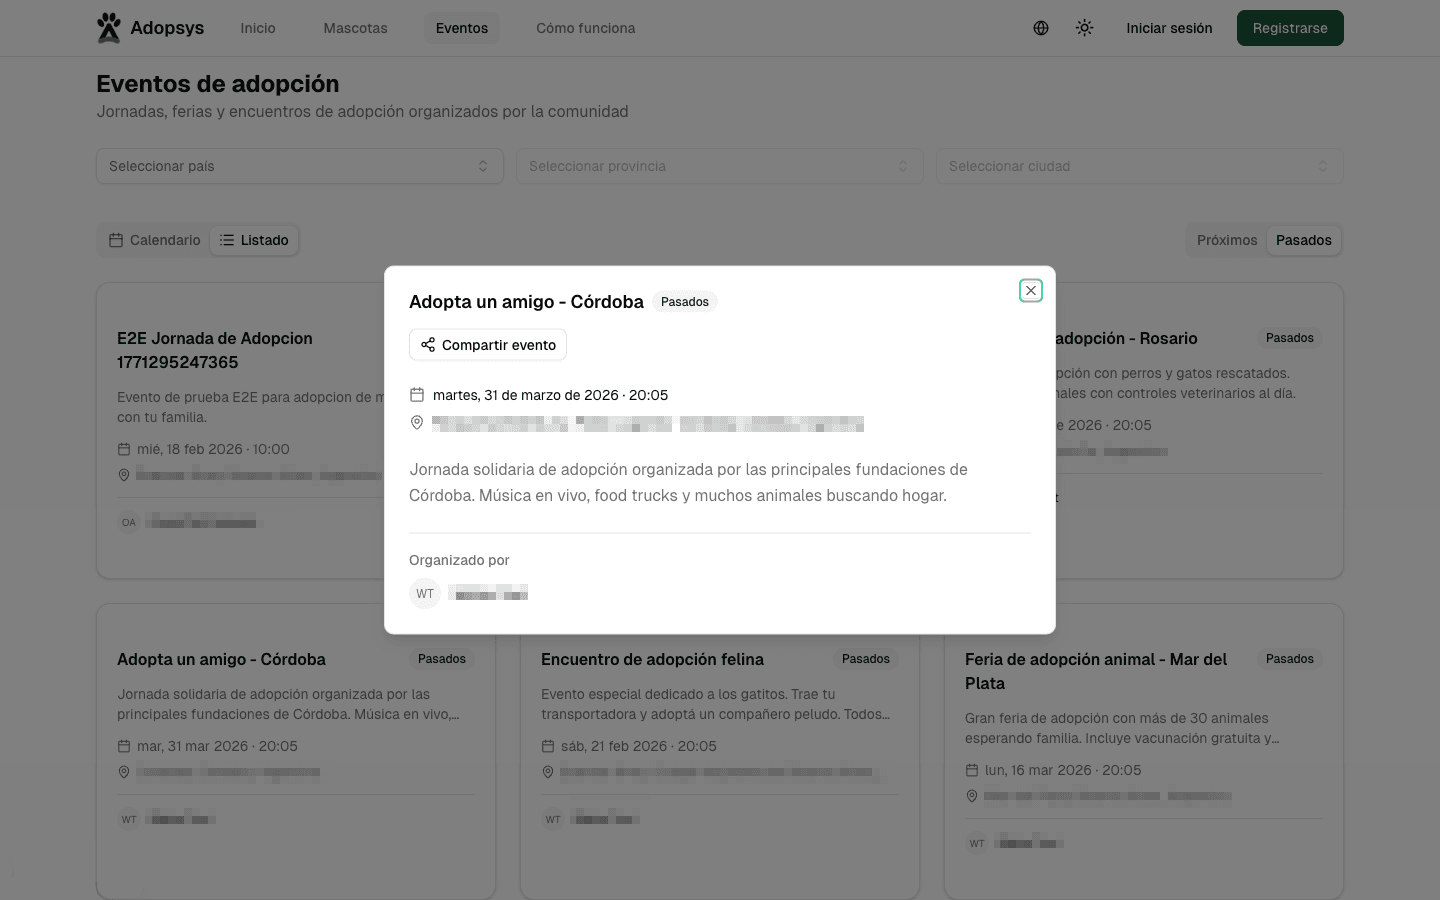Open the Encuentro de adopción felina card
The image size is (1440, 900).
coord(652,660)
